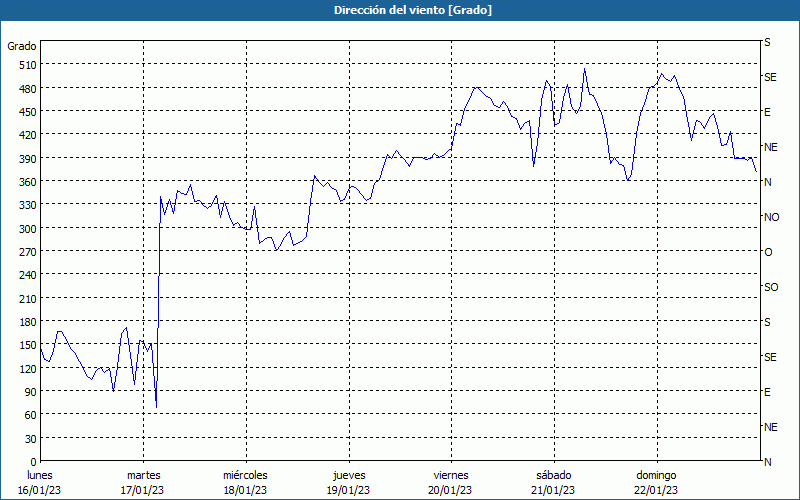
Task: Select the '450' y-axis value
Action: (28, 112)
